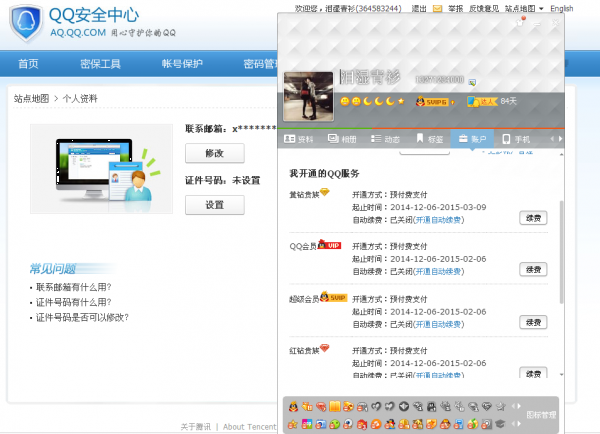This screenshot has height=434, width=600.
Task: Page the bottom icon row to the left
Action: click(514, 424)
